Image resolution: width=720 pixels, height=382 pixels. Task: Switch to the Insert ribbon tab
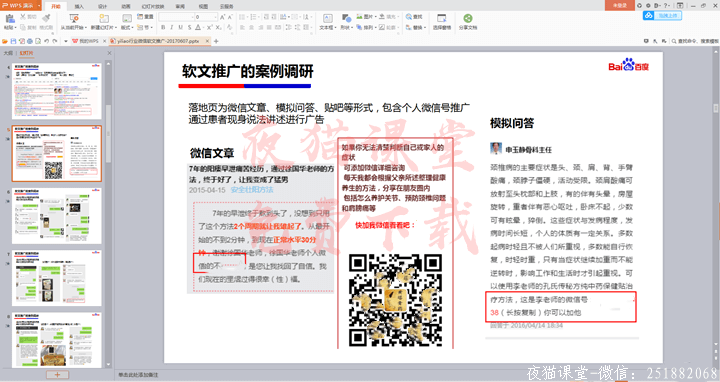[79, 6]
